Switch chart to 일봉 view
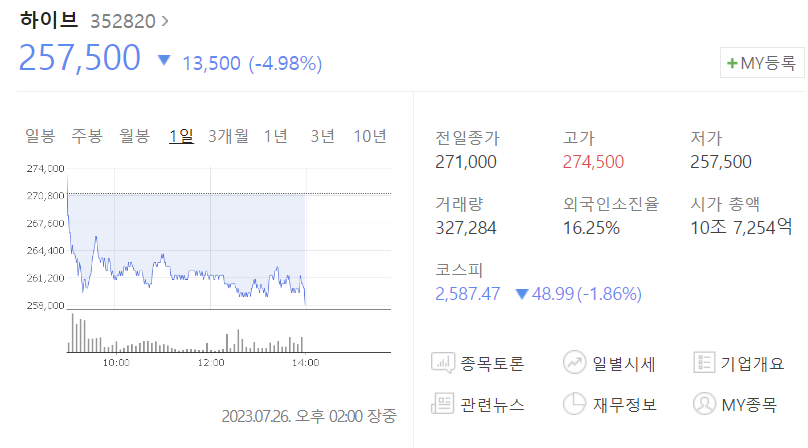 point(40,136)
